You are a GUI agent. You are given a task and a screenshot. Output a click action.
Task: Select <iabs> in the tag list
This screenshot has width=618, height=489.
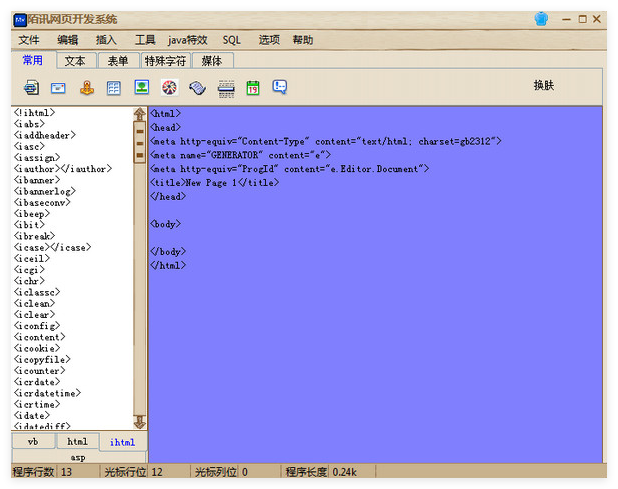[x=29, y=124]
